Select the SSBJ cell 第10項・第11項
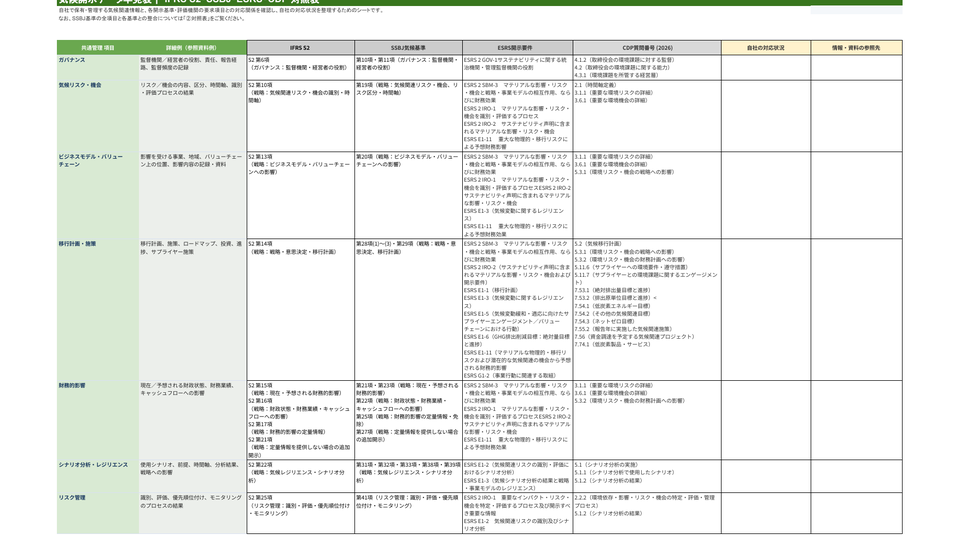 [408, 68]
